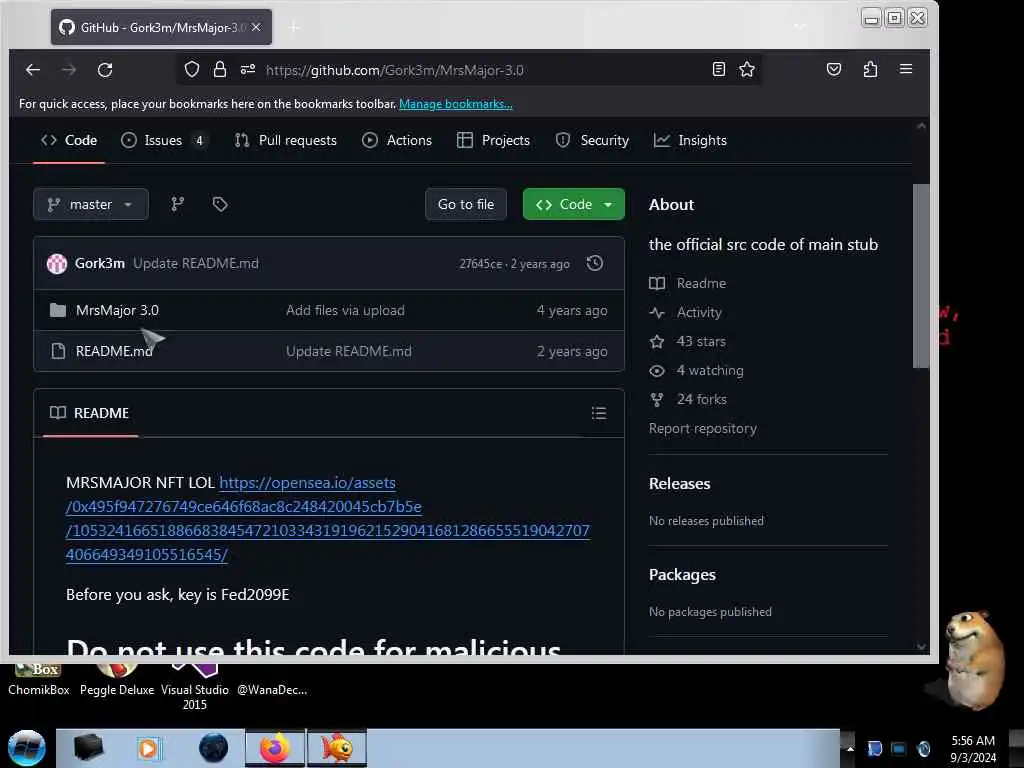Click the MrsMajor 3.0 folder icon
This screenshot has height=768, width=1024.
tap(58, 310)
